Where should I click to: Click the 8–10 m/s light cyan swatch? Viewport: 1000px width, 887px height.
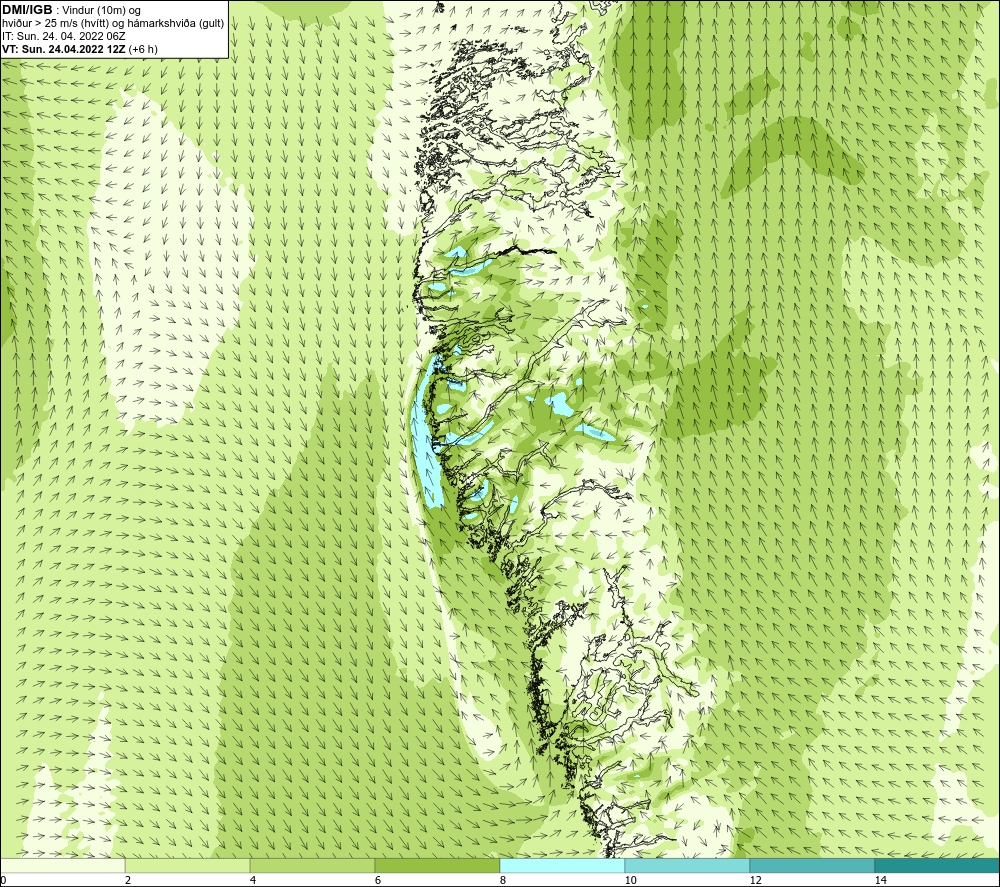(562, 865)
